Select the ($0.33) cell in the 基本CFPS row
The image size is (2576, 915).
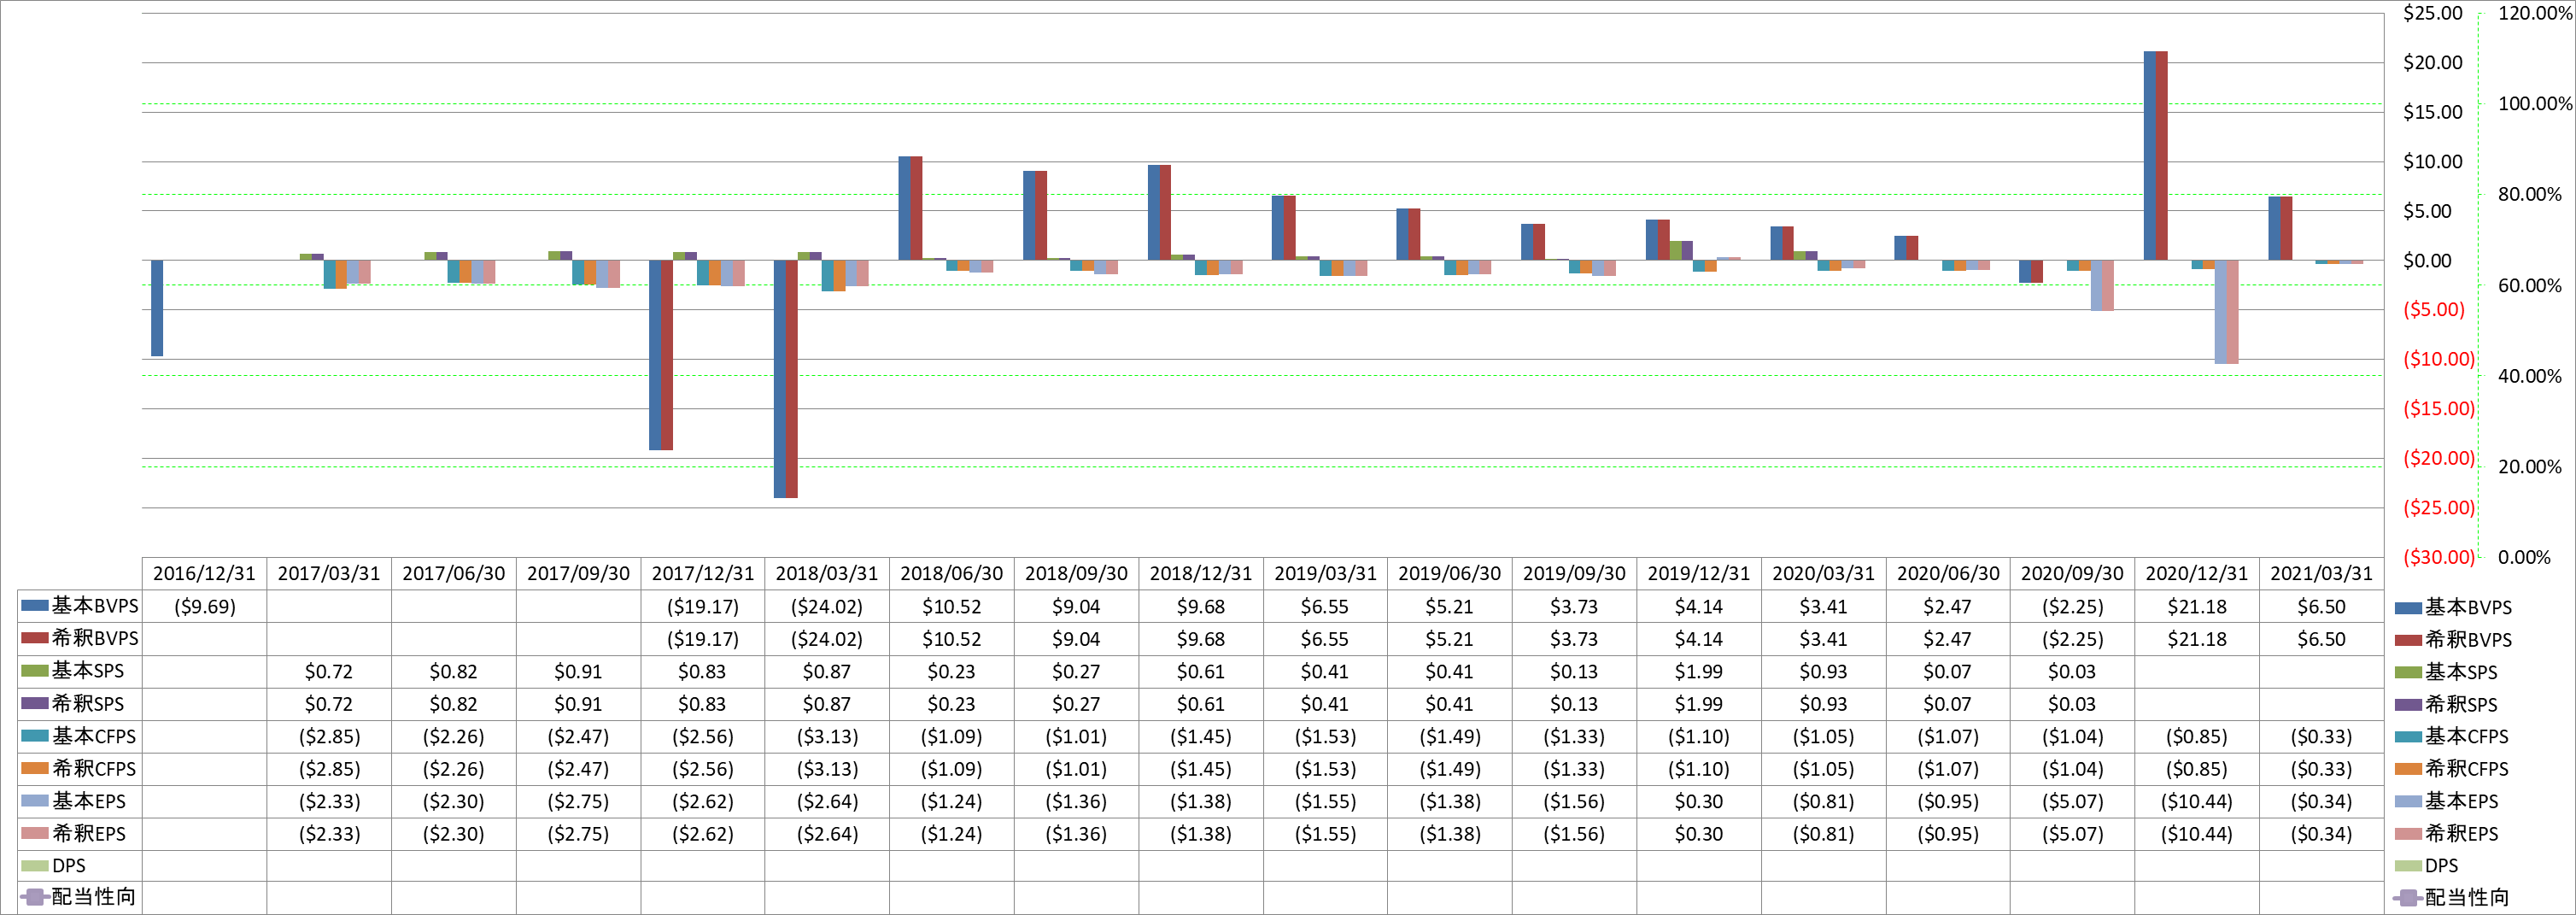click(2321, 736)
